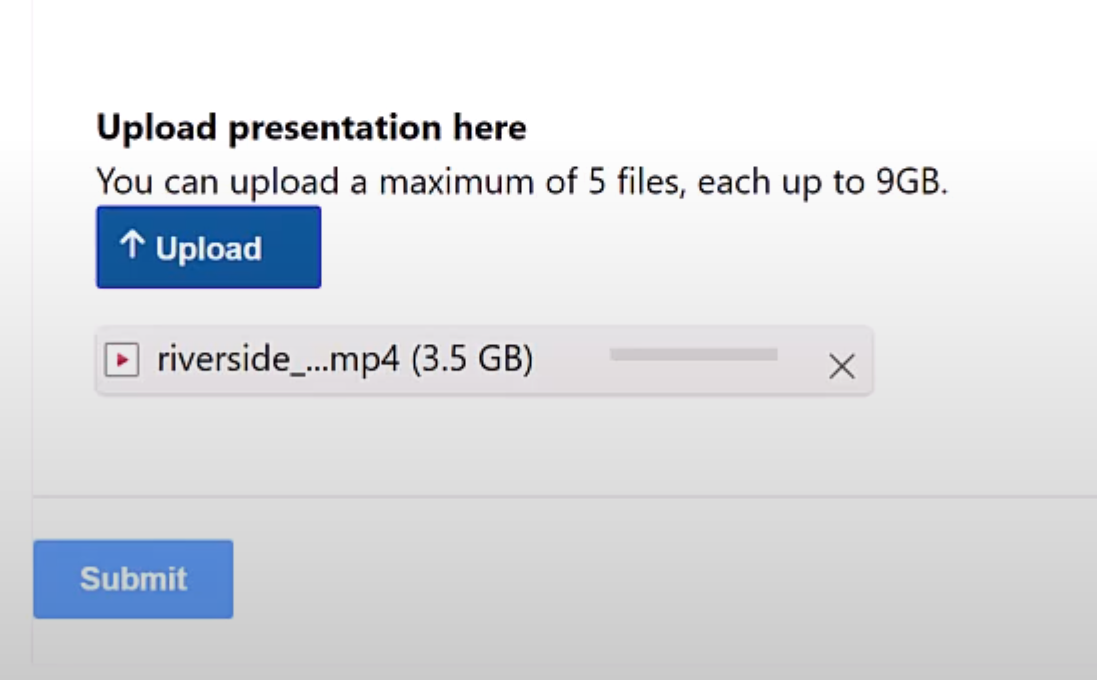Click the "Upload presentation here" heading

point(311,128)
